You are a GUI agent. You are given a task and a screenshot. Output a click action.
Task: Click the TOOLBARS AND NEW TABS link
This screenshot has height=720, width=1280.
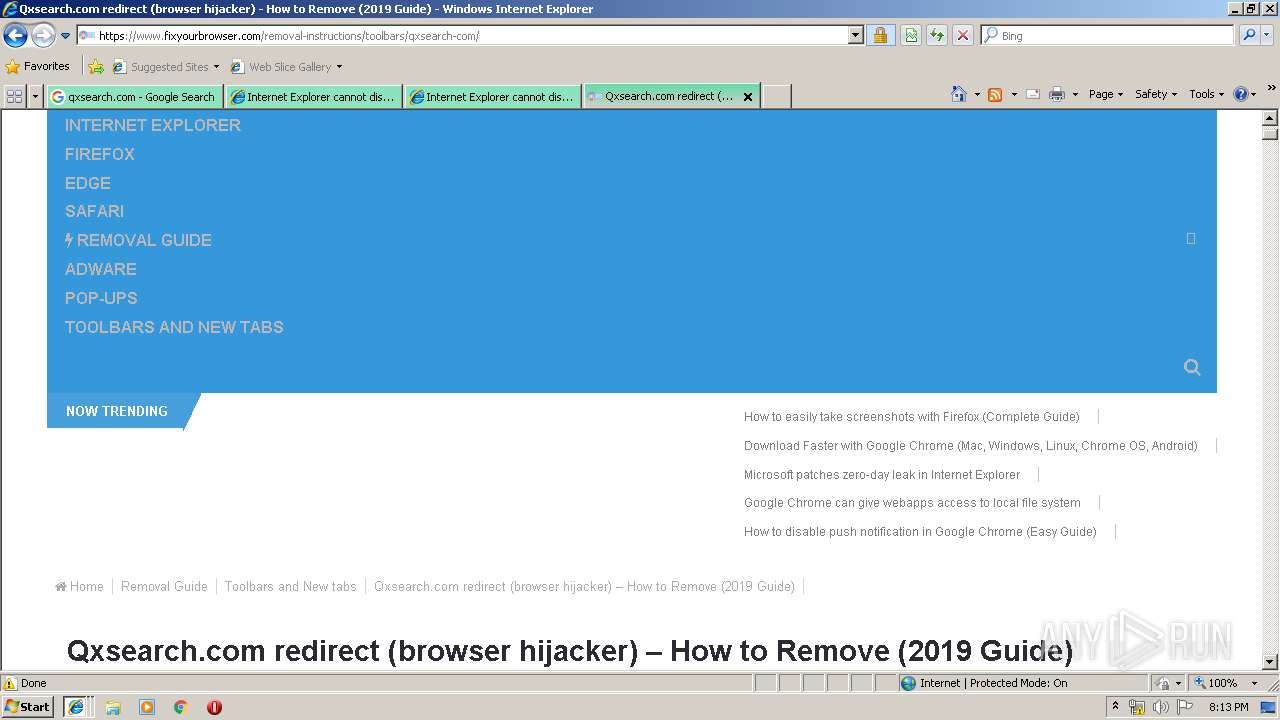(174, 327)
